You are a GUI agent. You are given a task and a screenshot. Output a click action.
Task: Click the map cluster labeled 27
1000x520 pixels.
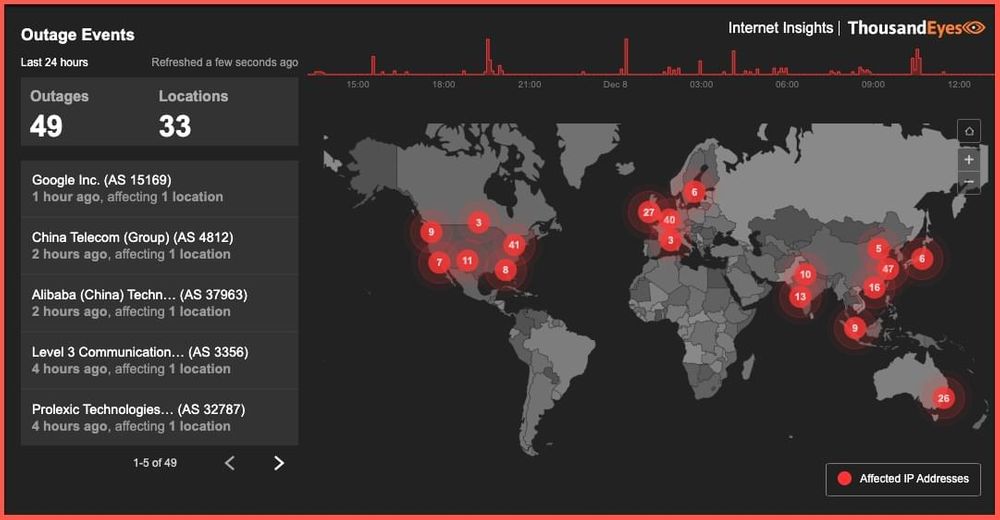(x=649, y=212)
